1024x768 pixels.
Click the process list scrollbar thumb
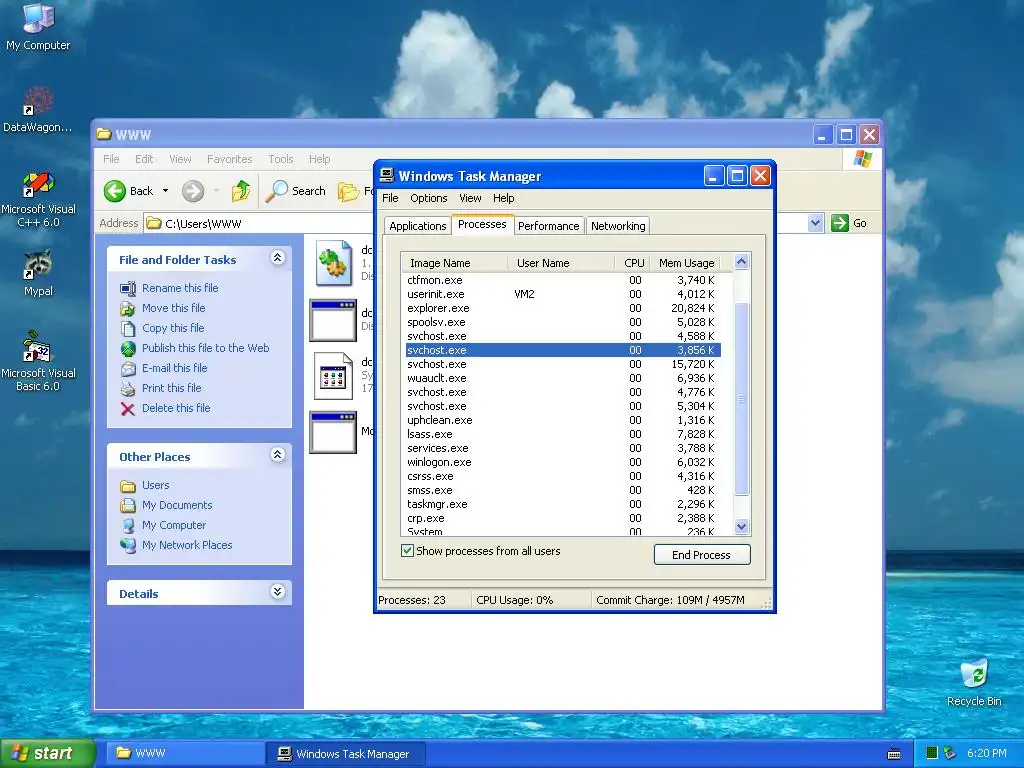[741, 398]
